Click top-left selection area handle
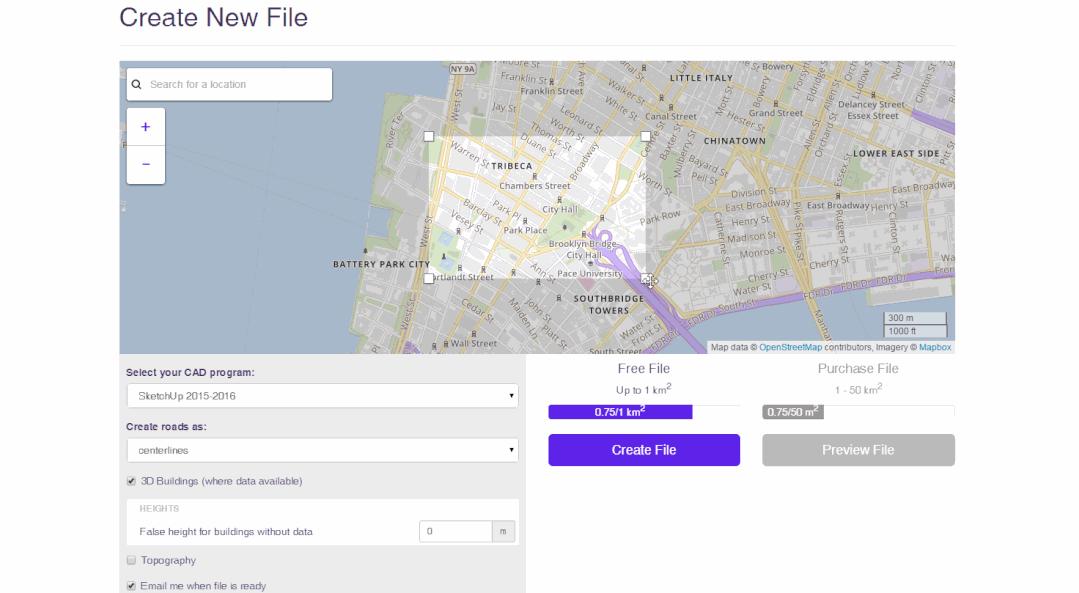The width and height of the screenshot is (1079, 593). click(429, 136)
